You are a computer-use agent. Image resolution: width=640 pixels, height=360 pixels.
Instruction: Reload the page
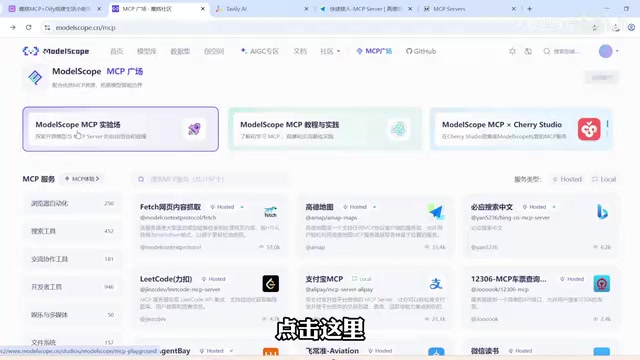pos(29,27)
